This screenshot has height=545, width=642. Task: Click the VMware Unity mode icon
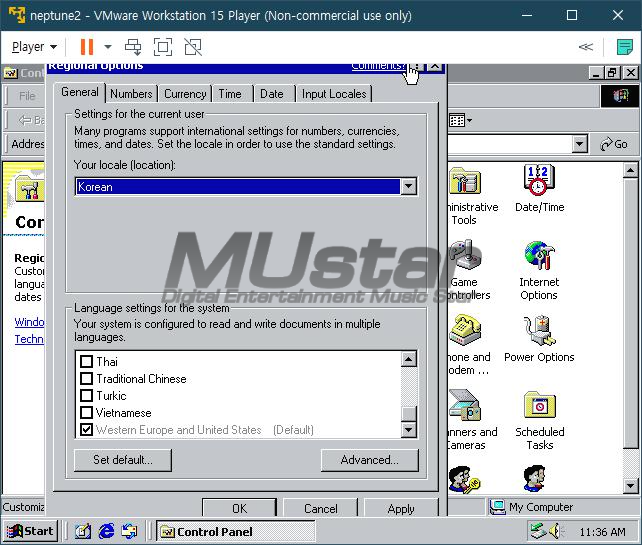coord(193,47)
